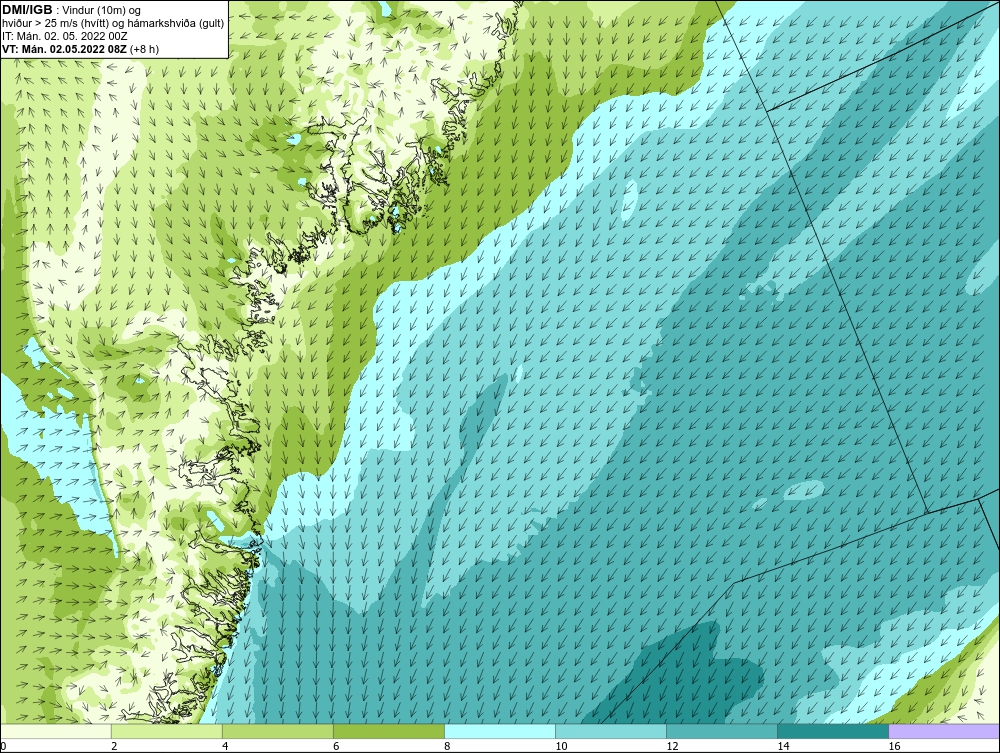
Task: Click the 12-14 m/s teal legend swatch
Action: pyautogui.click(x=722, y=731)
